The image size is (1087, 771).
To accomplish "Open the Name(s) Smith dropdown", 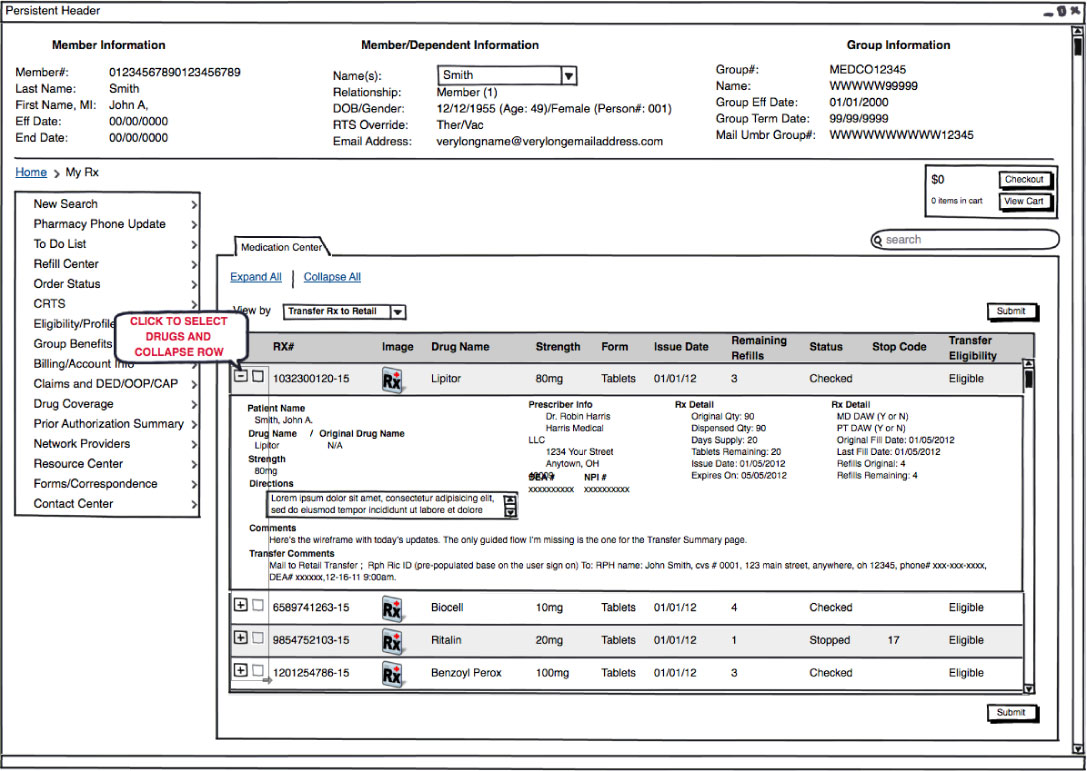I will [x=507, y=76].
